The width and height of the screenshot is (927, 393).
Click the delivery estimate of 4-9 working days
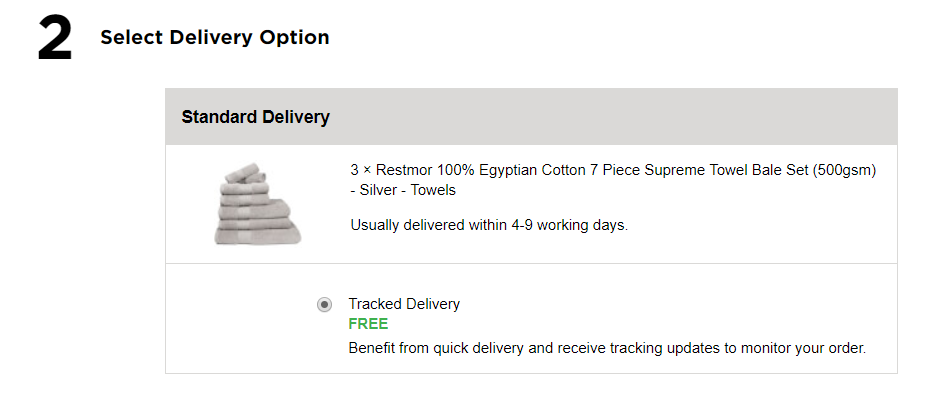(x=489, y=226)
